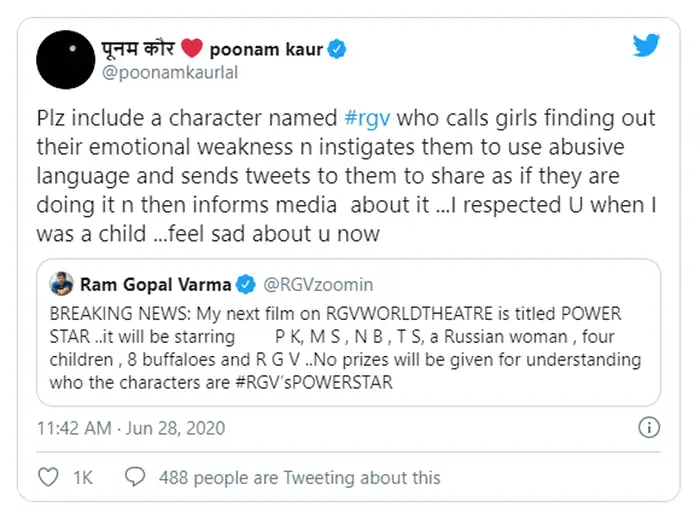Click the red heart emoji in display name
Viewport: 700px width, 525px height.
pos(192,49)
